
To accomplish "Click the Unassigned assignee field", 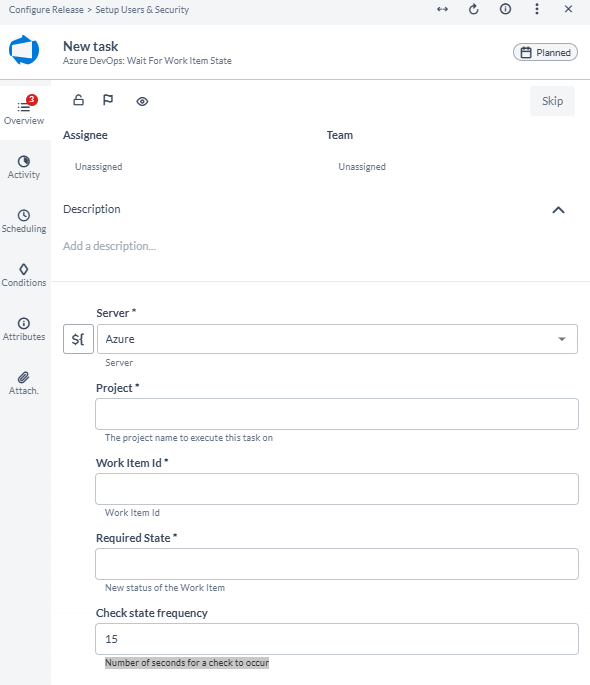I will coord(99,167).
